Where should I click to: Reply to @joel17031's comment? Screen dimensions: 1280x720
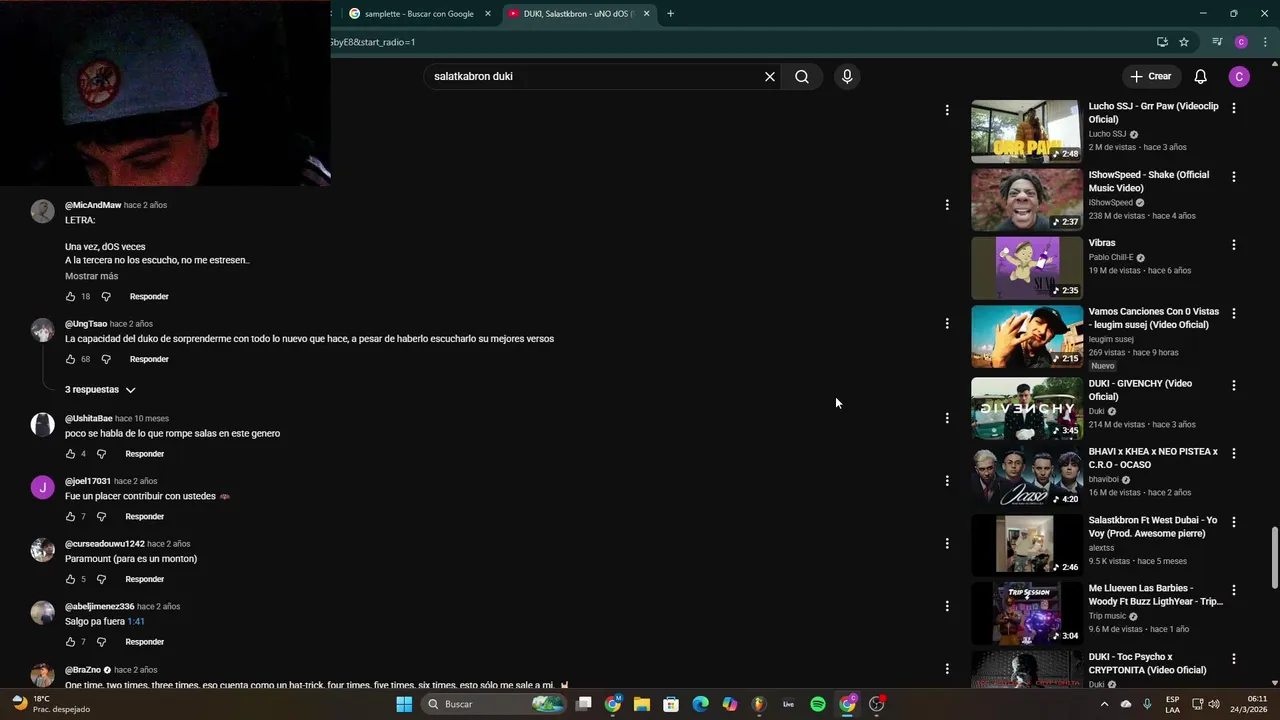click(144, 517)
